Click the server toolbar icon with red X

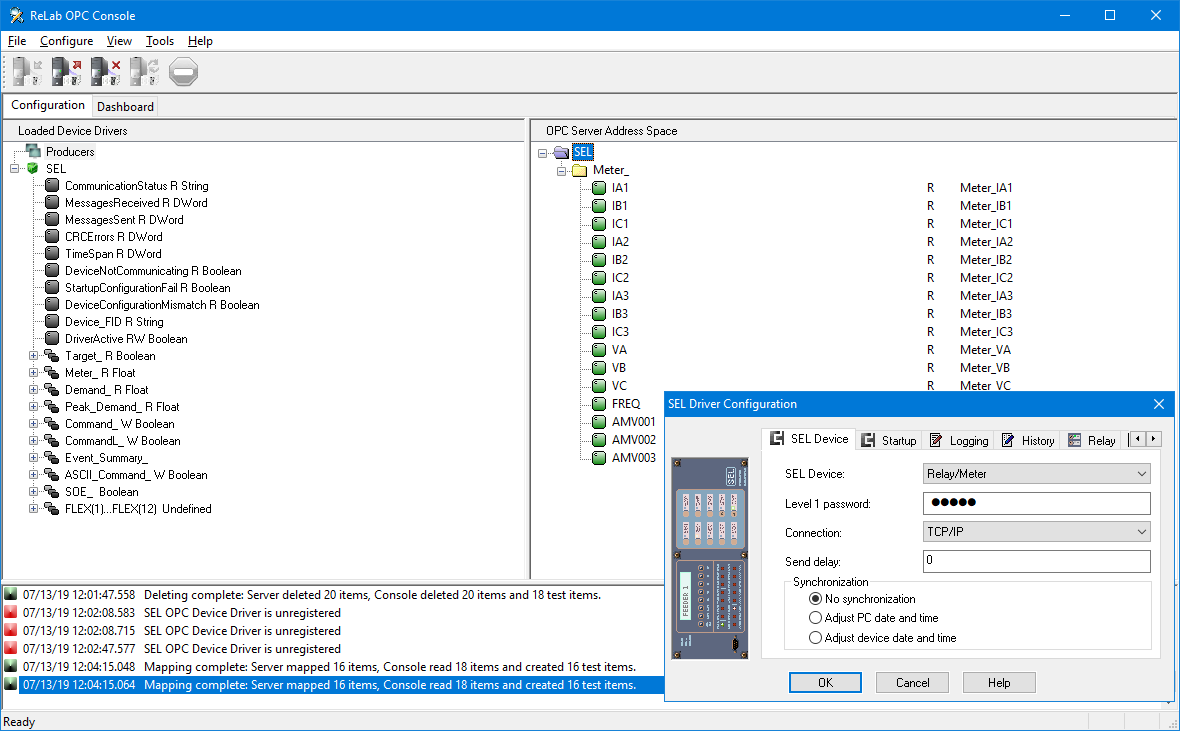106,71
